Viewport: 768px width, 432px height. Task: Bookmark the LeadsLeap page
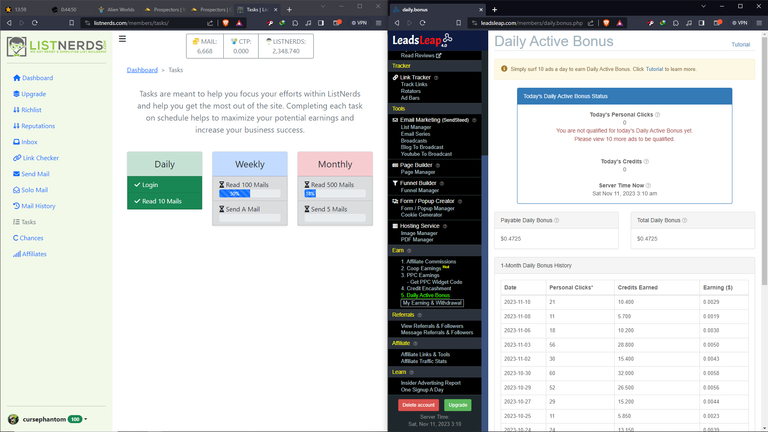click(458, 23)
